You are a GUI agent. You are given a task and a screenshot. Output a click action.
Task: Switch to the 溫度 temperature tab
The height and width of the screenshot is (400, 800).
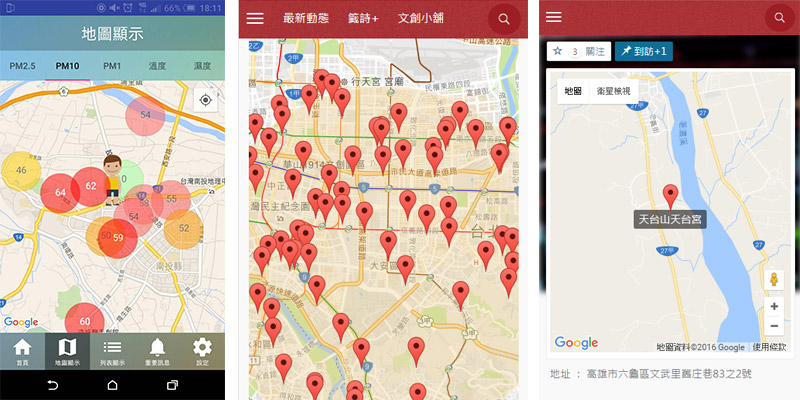tap(157, 66)
